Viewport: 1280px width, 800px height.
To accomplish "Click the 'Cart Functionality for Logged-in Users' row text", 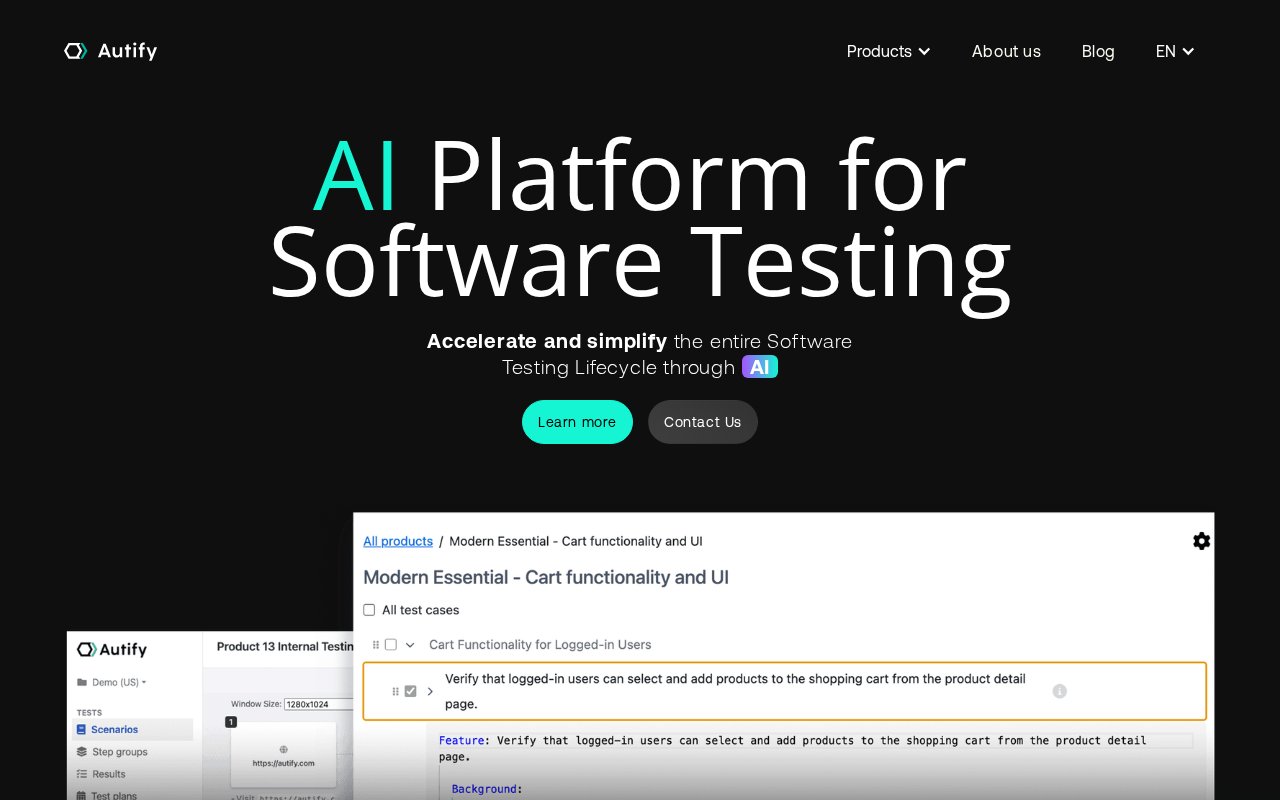I will [x=540, y=645].
